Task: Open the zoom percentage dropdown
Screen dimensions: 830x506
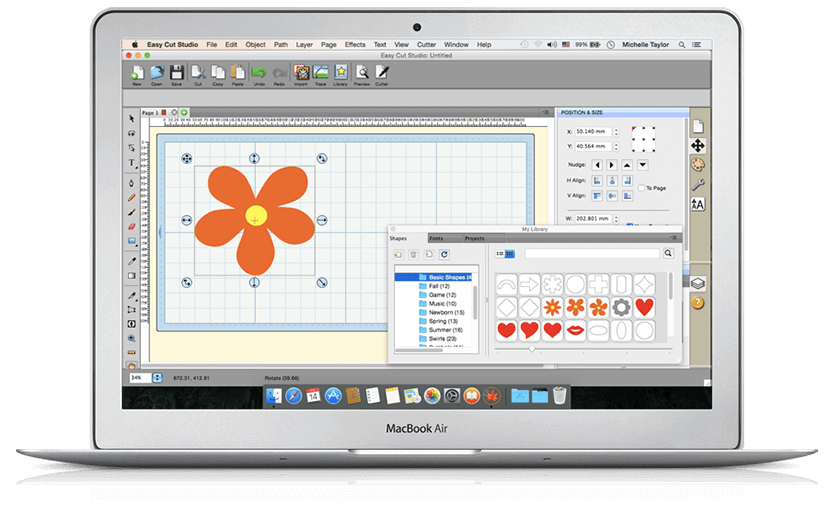Action: pos(155,378)
